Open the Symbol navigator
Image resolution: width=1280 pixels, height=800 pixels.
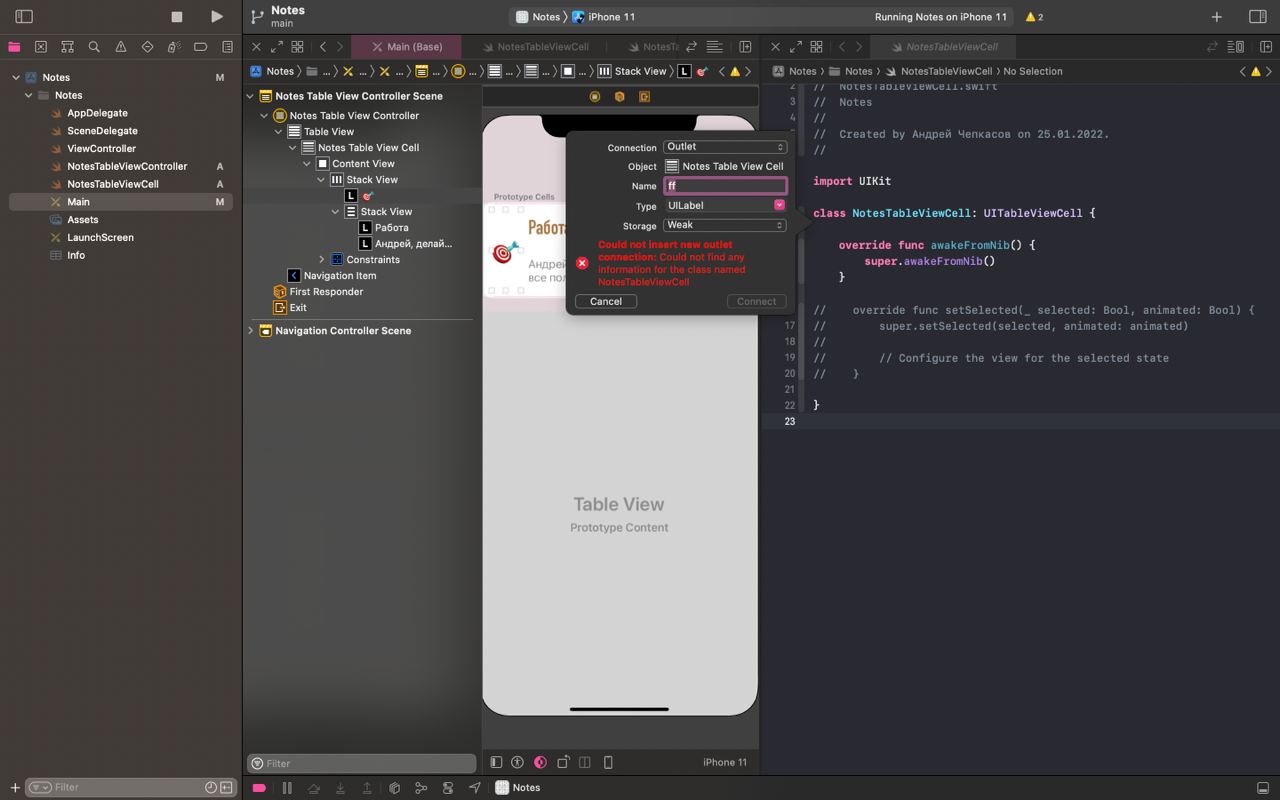point(67,47)
